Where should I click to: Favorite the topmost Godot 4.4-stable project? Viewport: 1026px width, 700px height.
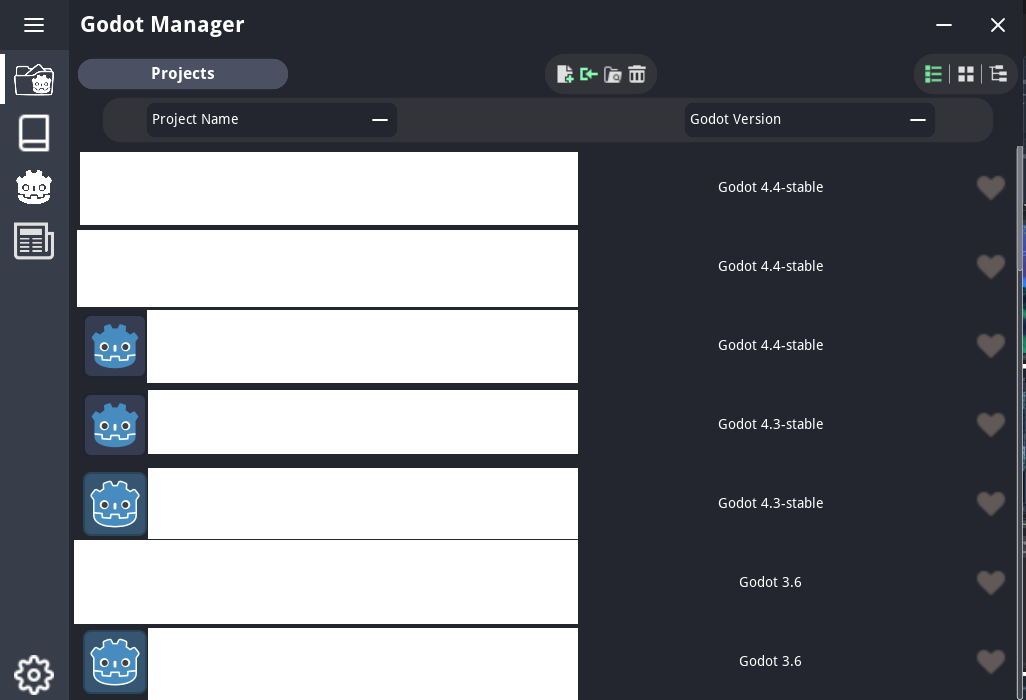pyautogui.click(x=991, y=188)
